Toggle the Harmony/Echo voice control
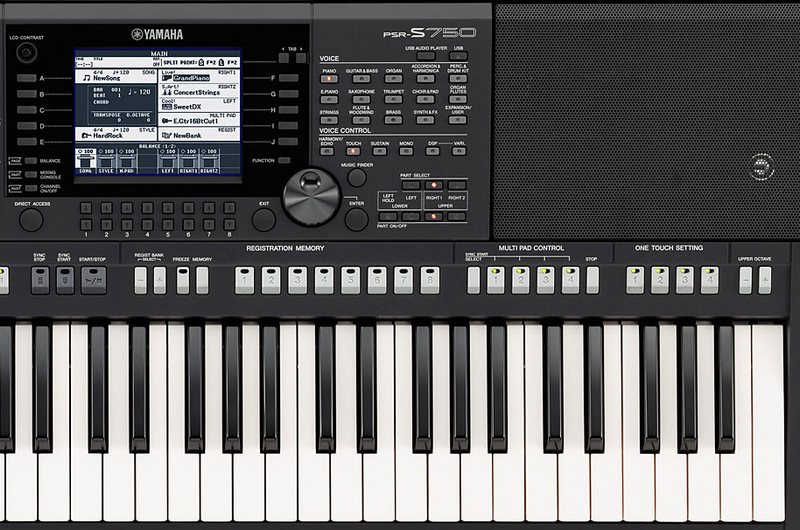The image size is (800, 530). pyautogui.click(x=327, y=152)
